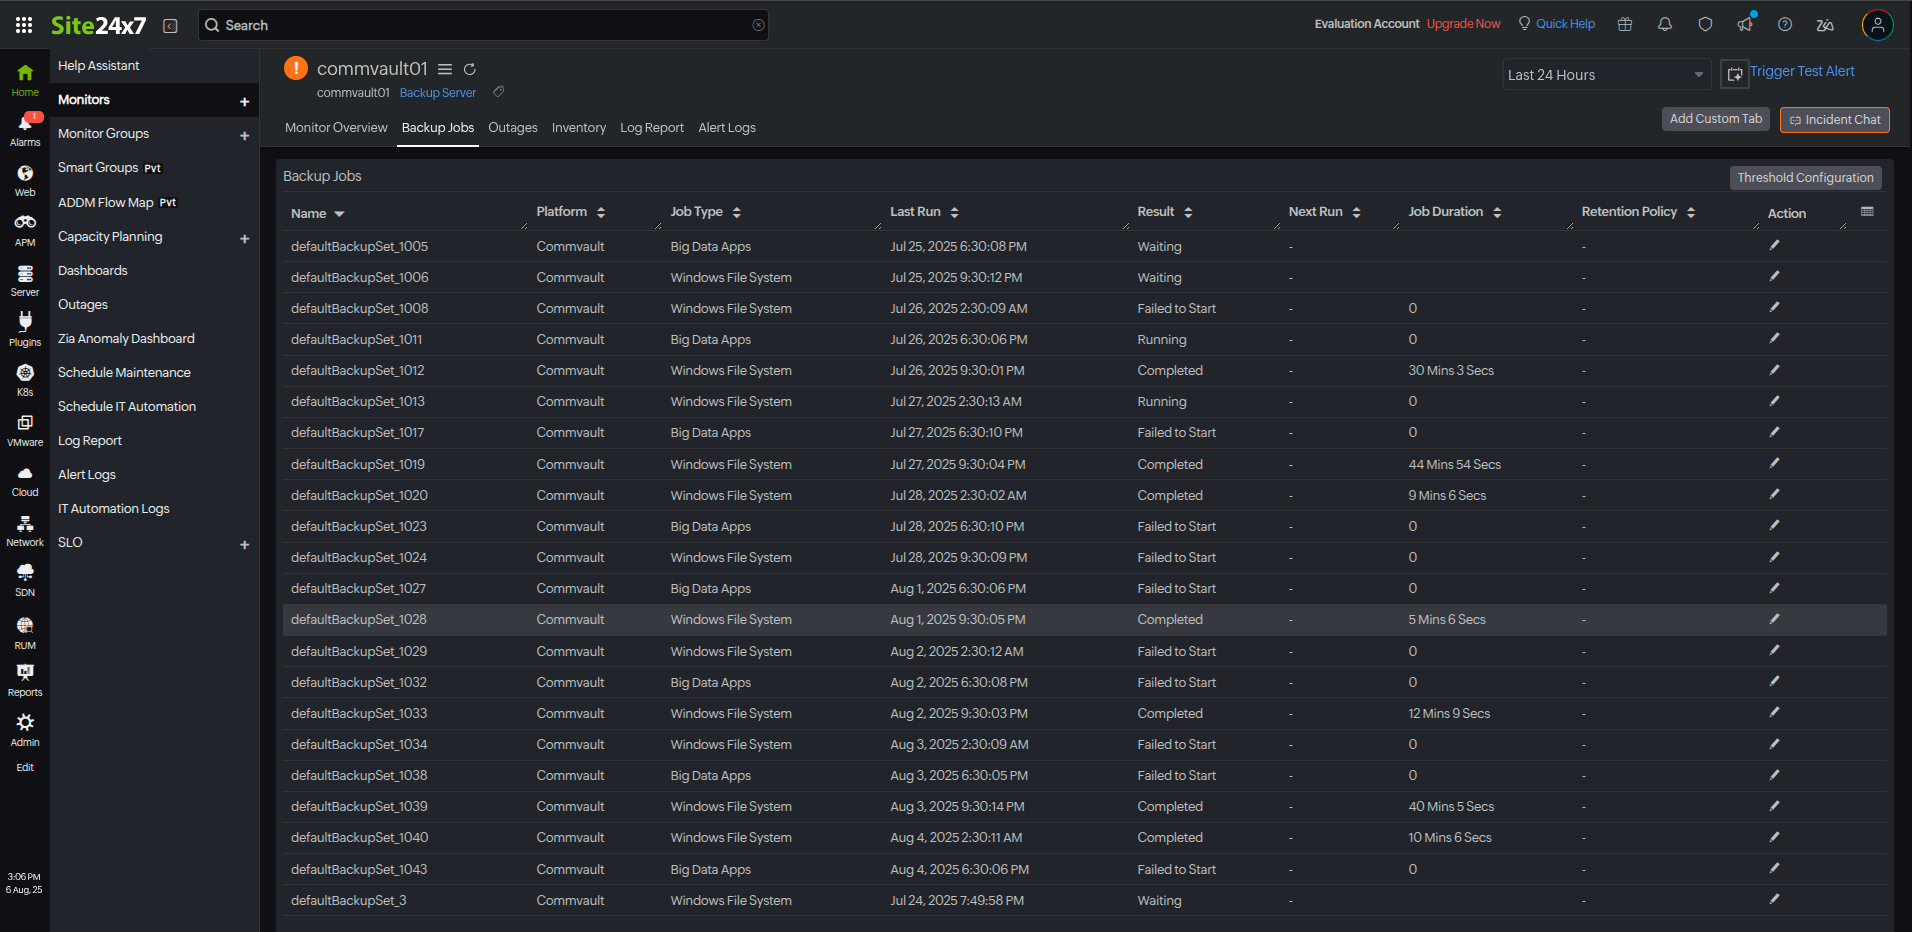The image size is (1912, 932).
Task: Click the refresh icon next to commvault01
Action: click(x=469, y=69)
